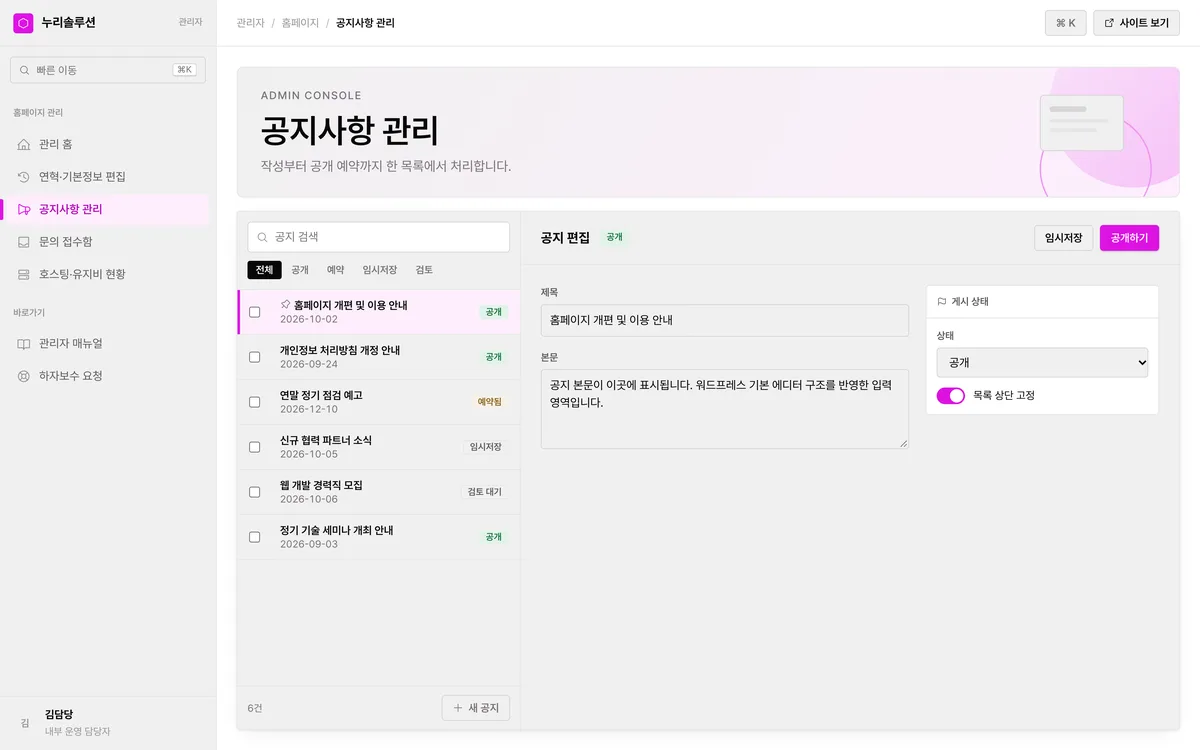Viewport: 1200px width, 750px height.
Task: Check the box for 홈페이지 개편 및 이용 안내
Action: pyautogui.click(x=254, y=312)
